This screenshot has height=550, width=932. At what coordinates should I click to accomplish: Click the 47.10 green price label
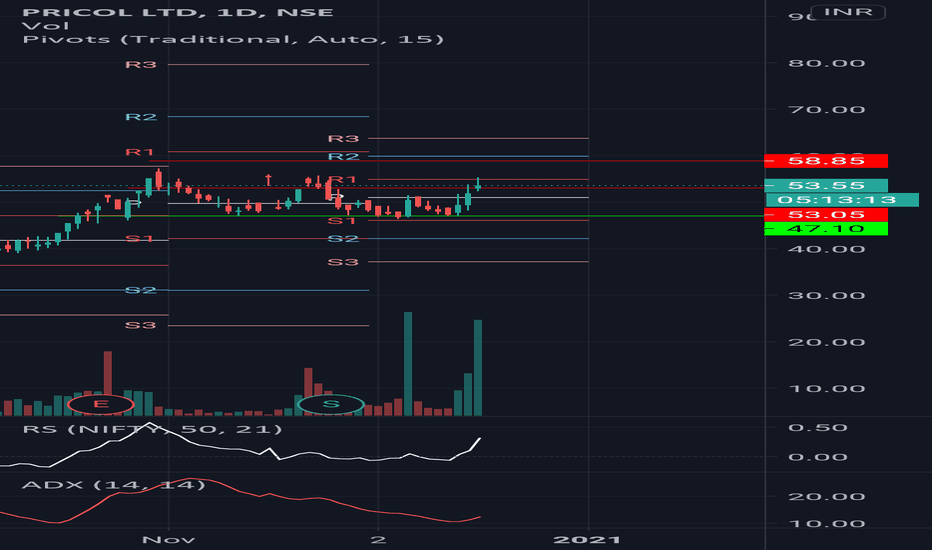826,228
